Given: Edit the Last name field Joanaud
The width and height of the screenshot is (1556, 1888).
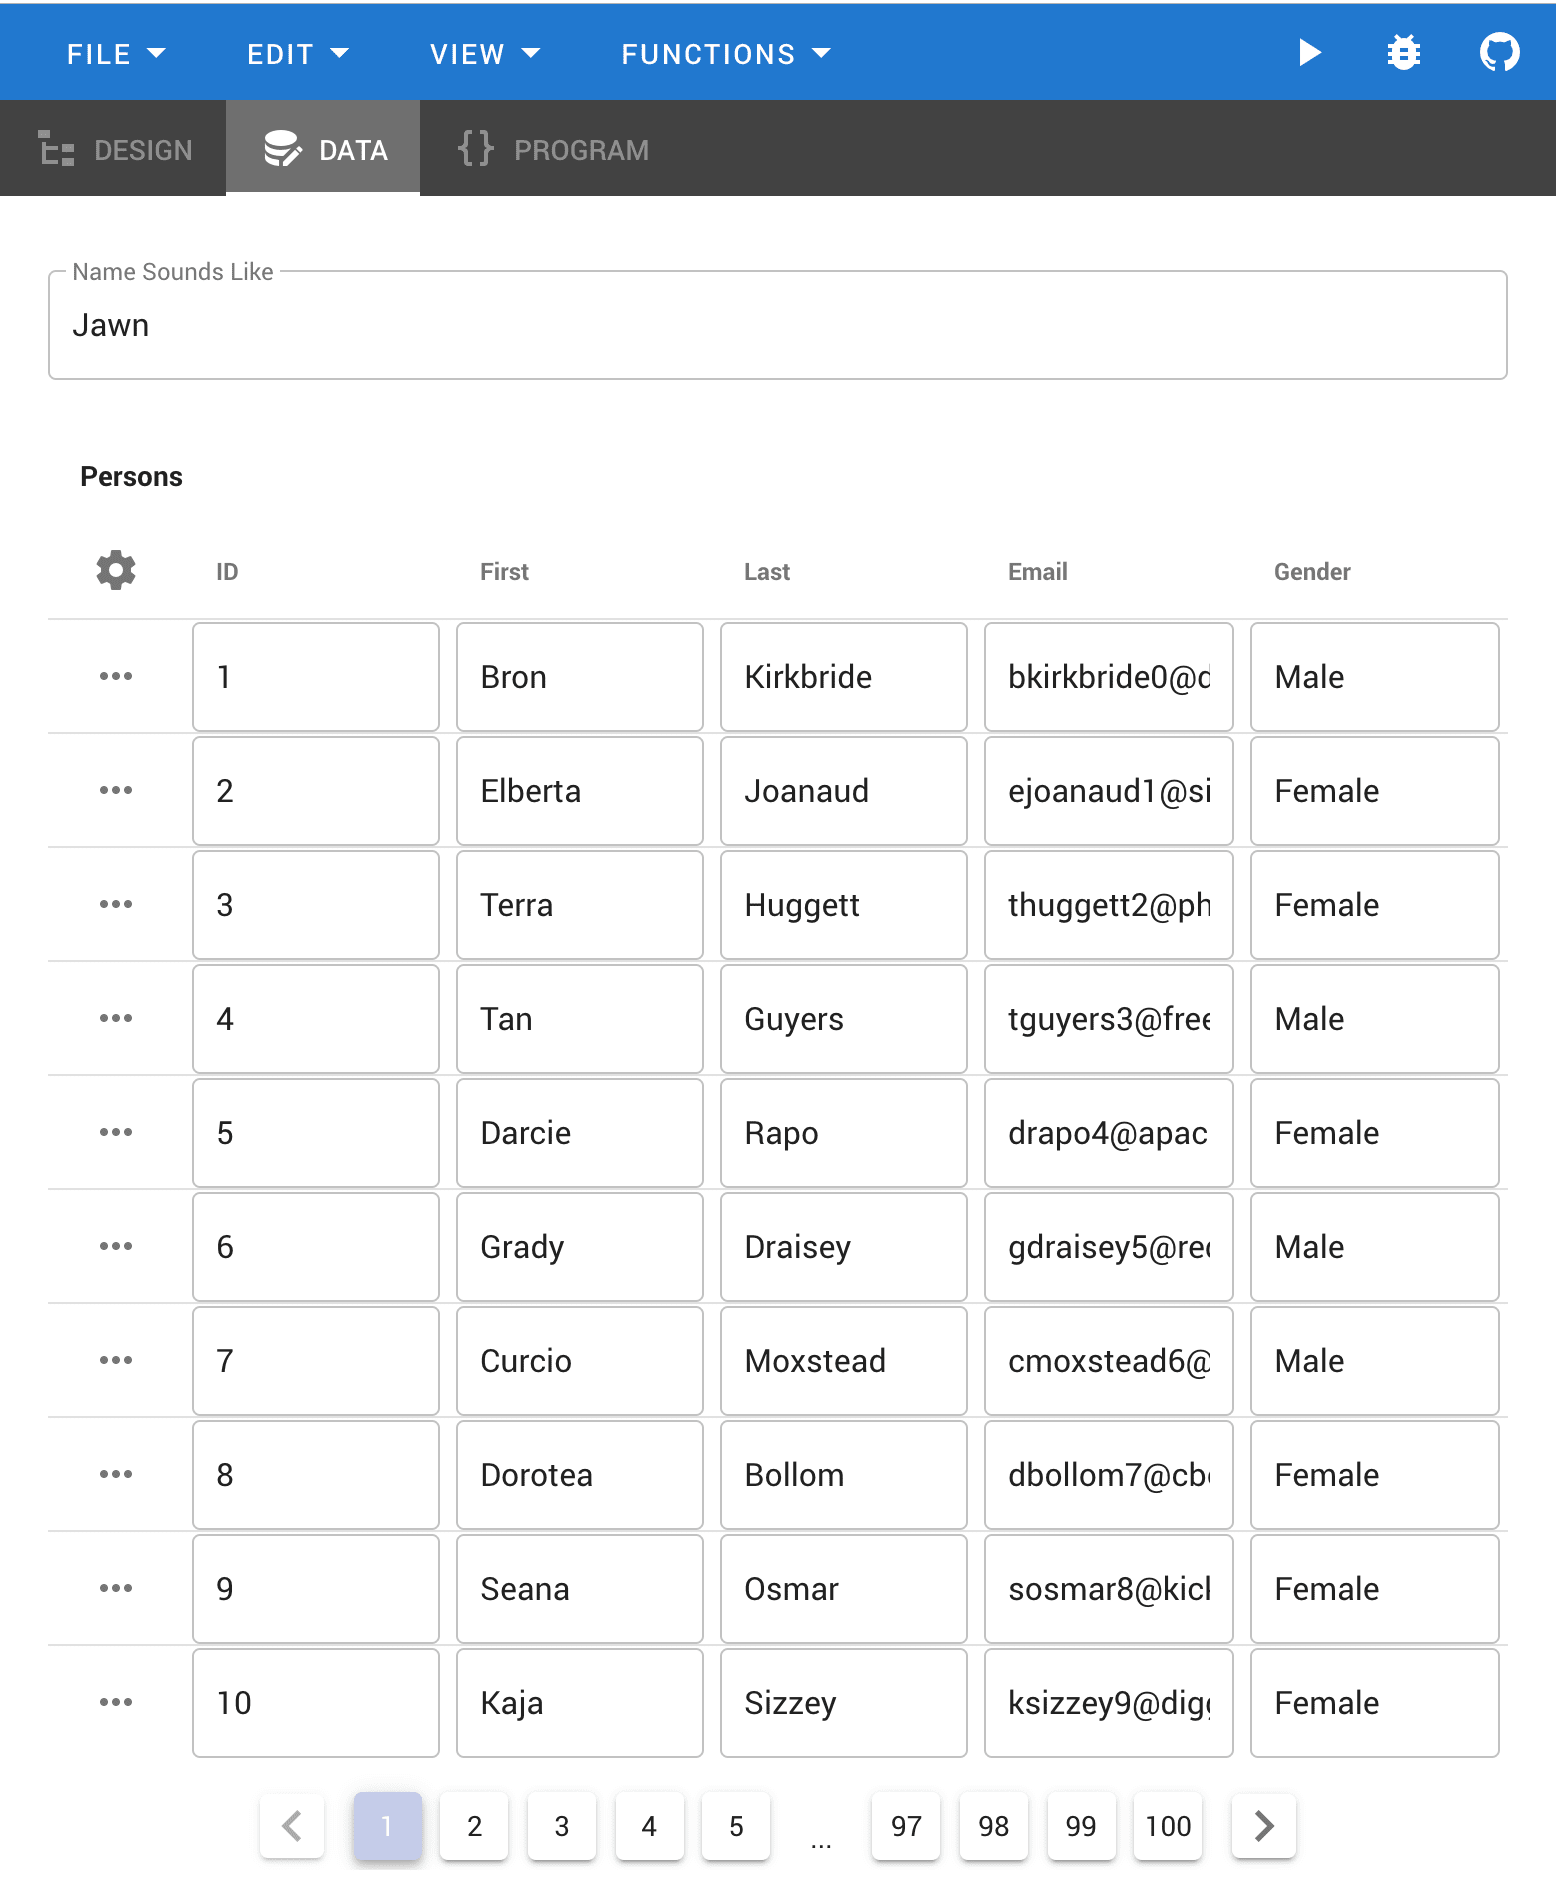Looking at the screenshot, I should [x=844, y=791].
